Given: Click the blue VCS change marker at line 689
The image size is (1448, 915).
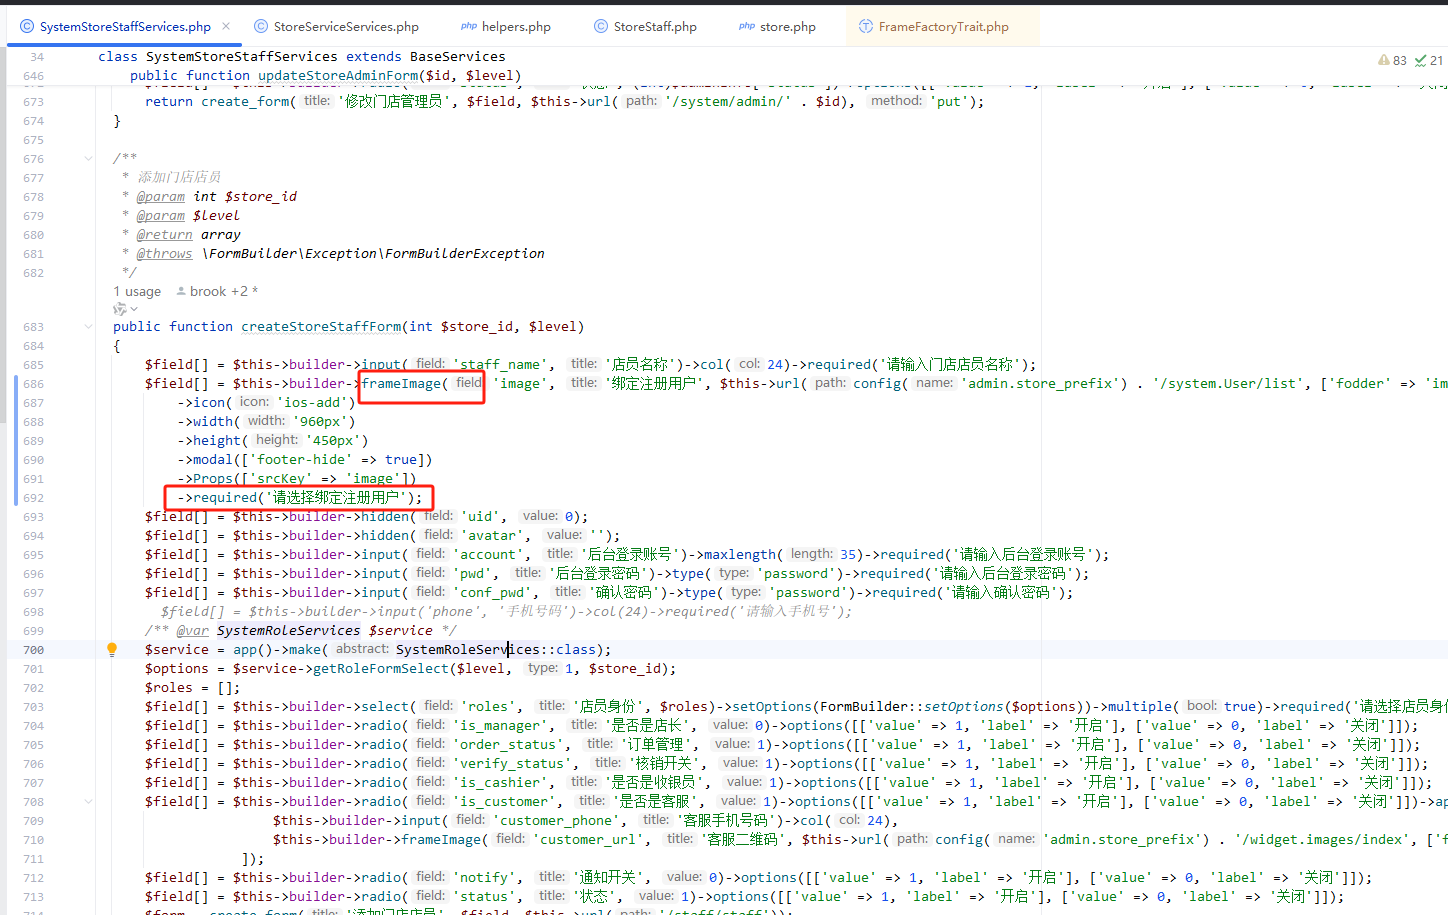Looking at the screenshot, I should click(x=15, y=441).
